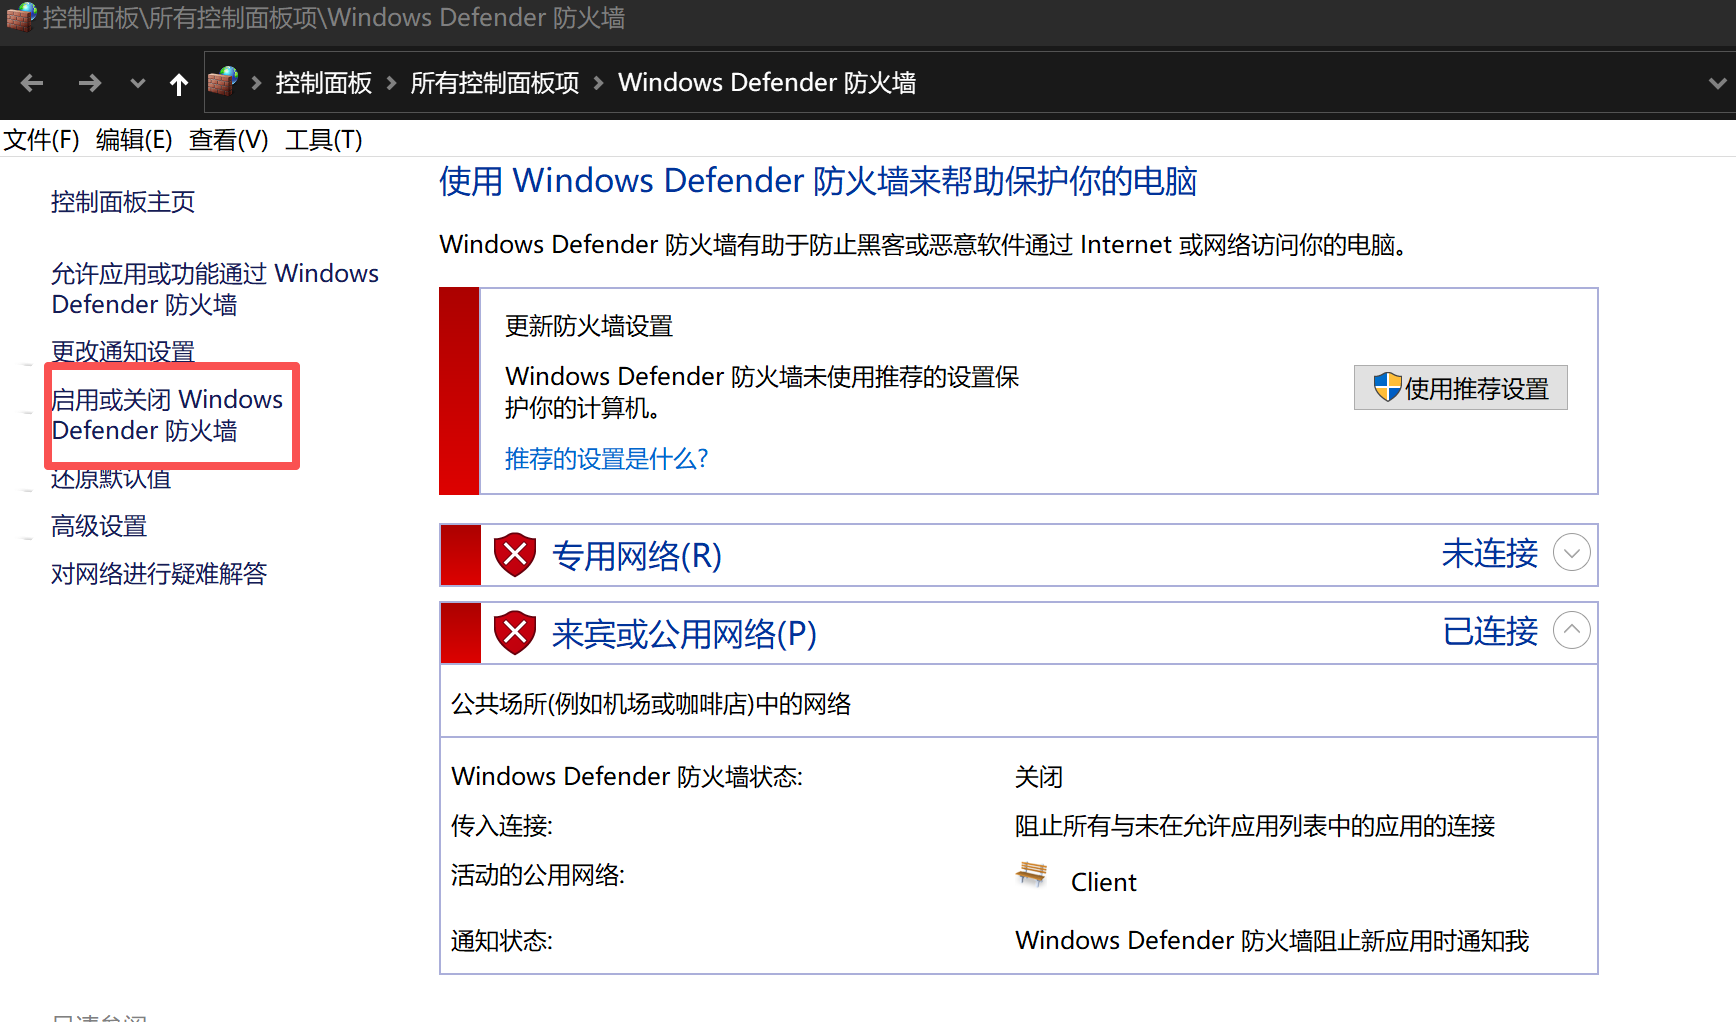1736x1022 pixels.
Task: Click 还原默认值 link
Action: pos(111,479)
